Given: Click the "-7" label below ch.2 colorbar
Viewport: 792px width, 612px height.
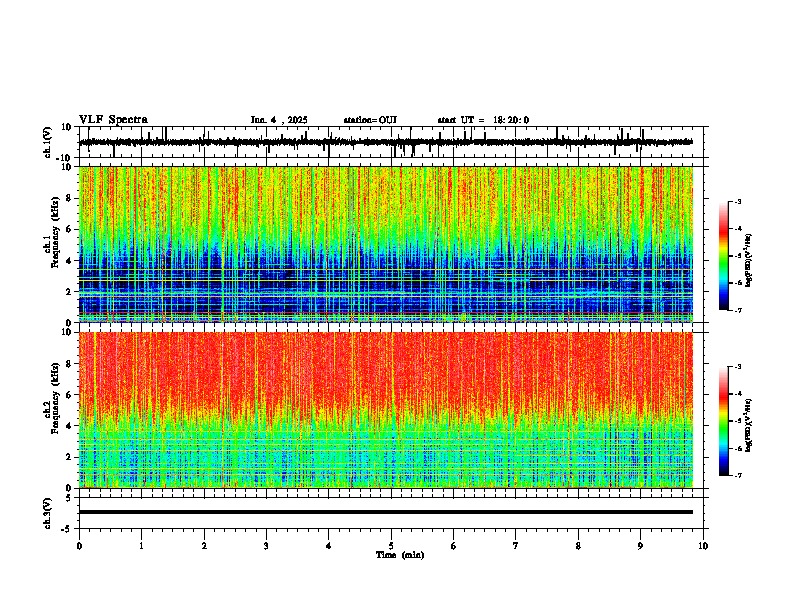Looking at the screenshot, I should point(737,475).
